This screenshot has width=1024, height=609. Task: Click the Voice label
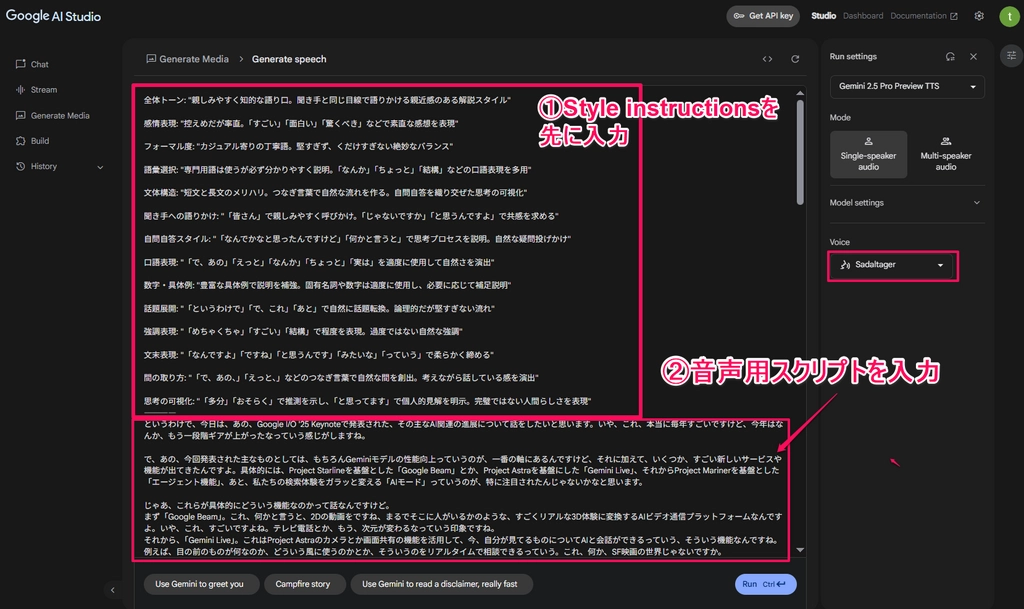pyautogui.click(x=839, y=242)
